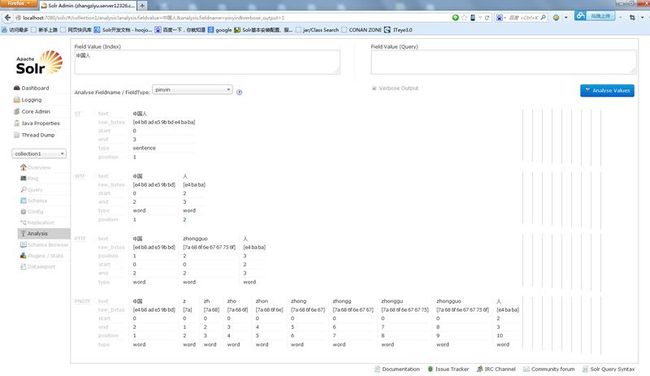Open the CONAN ZONE bookmark
The height and width of the screenshot is (376, 650).
point(361,30)
